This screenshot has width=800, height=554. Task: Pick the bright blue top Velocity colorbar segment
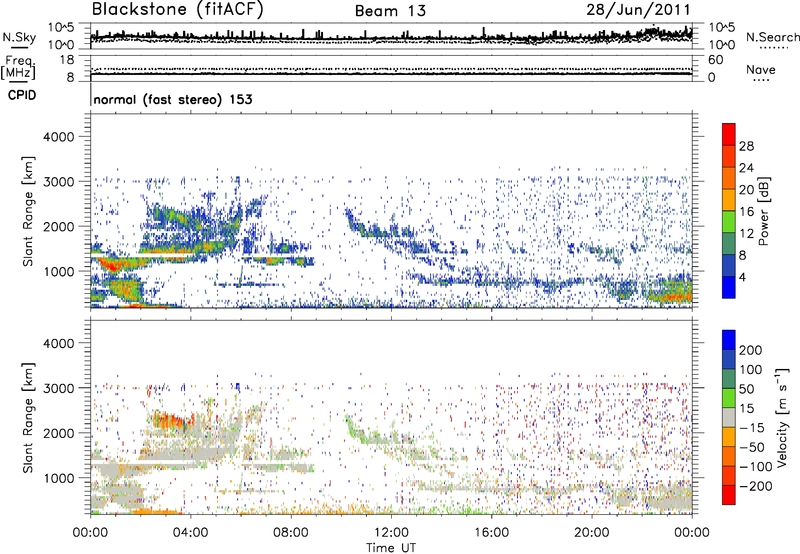coord(729,340)
